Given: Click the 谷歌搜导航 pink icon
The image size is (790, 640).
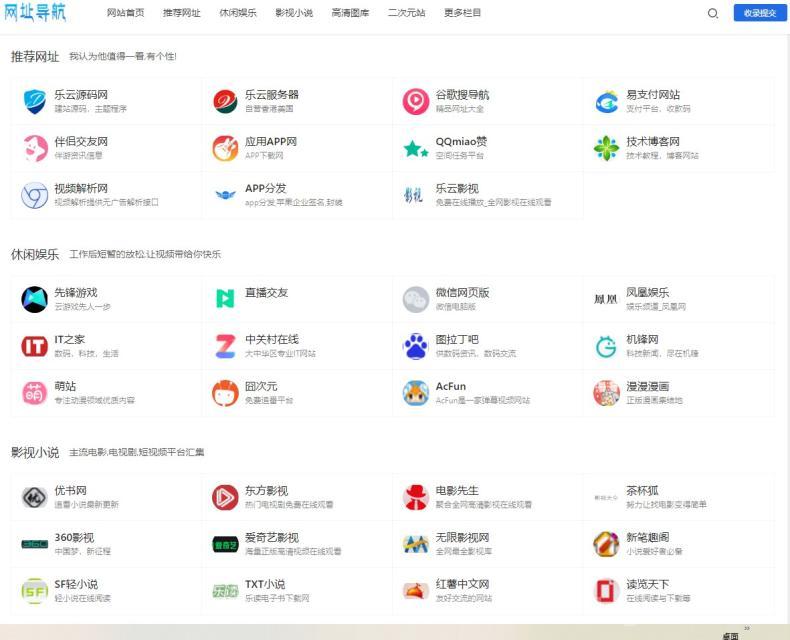Looking at the screenshot, I should click(x=416, y=101).
